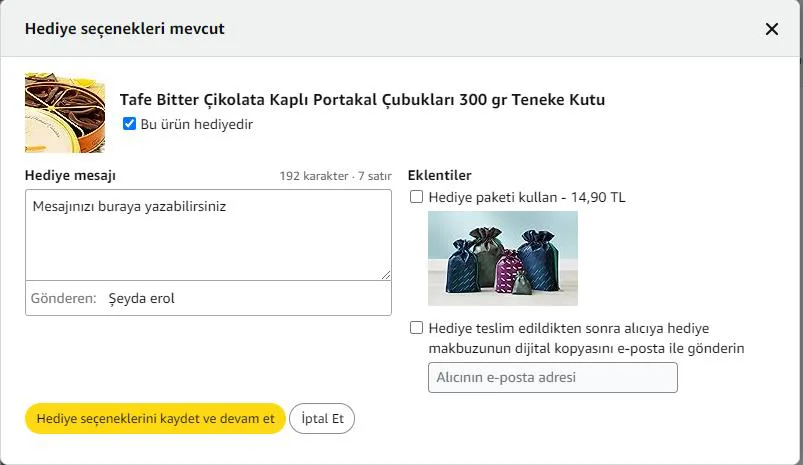
Task: Click into the gift message text area
Action: [208, 235]
